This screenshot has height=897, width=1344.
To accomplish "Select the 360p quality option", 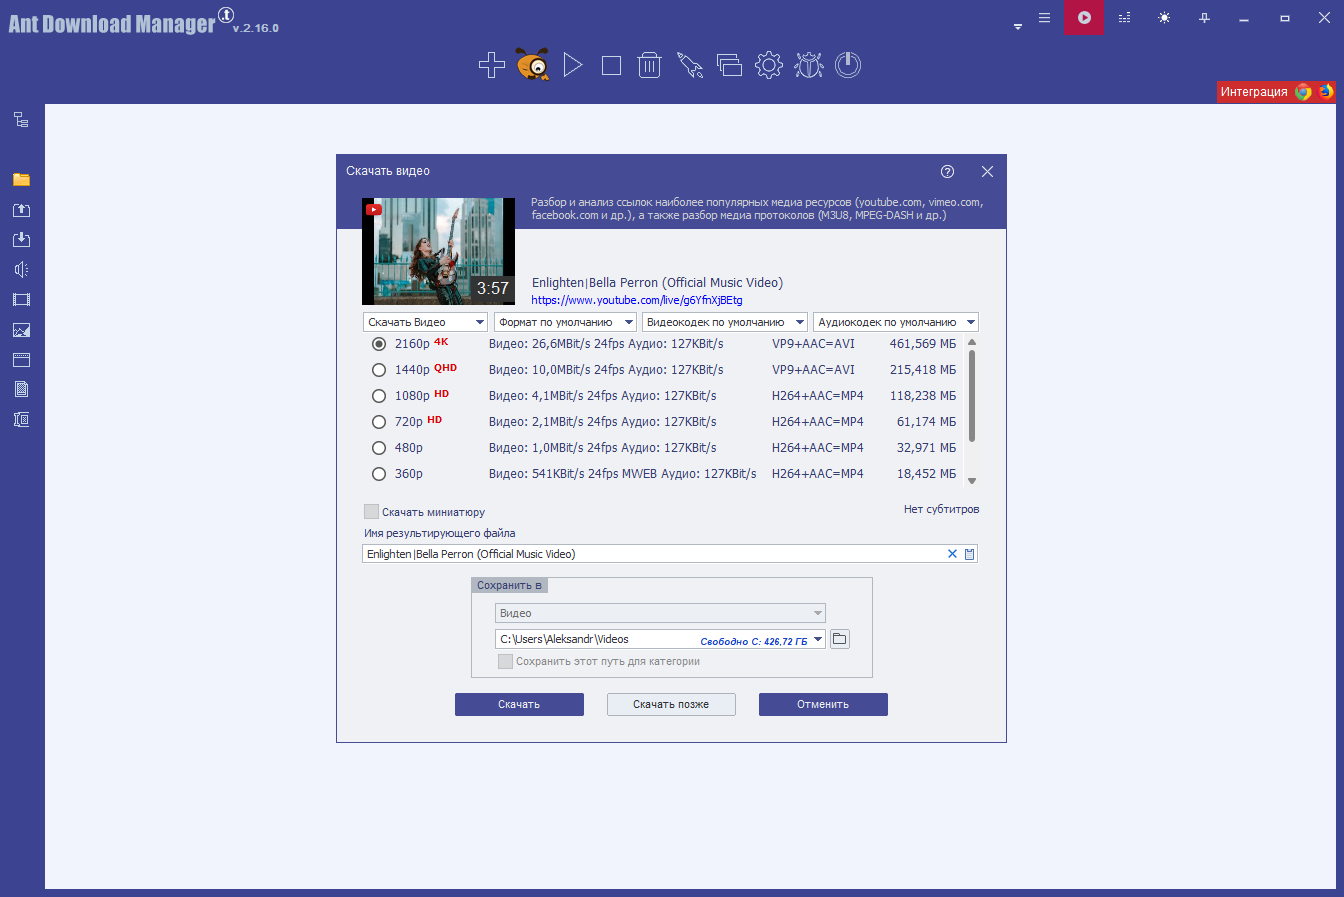I will [x=379, y=474].
